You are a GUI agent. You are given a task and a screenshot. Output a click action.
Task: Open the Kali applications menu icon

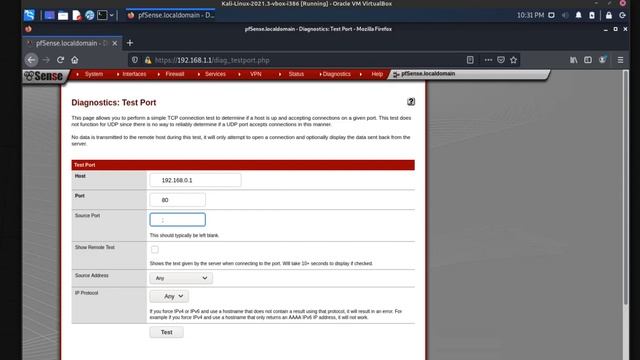29,16
